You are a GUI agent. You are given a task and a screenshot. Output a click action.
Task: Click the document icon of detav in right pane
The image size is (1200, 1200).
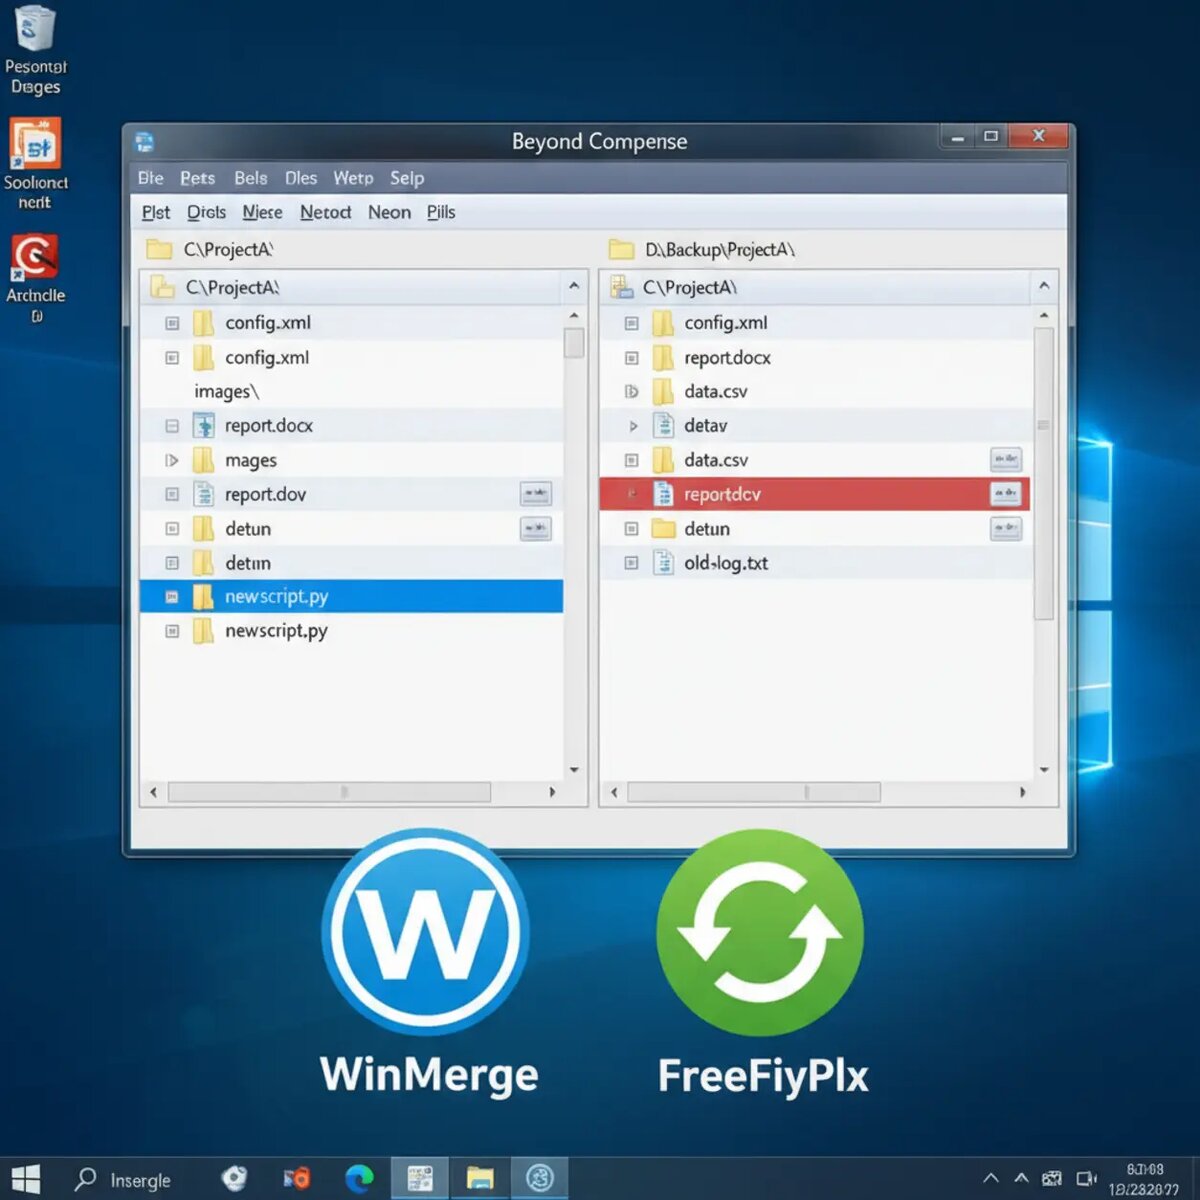(663, 425)
